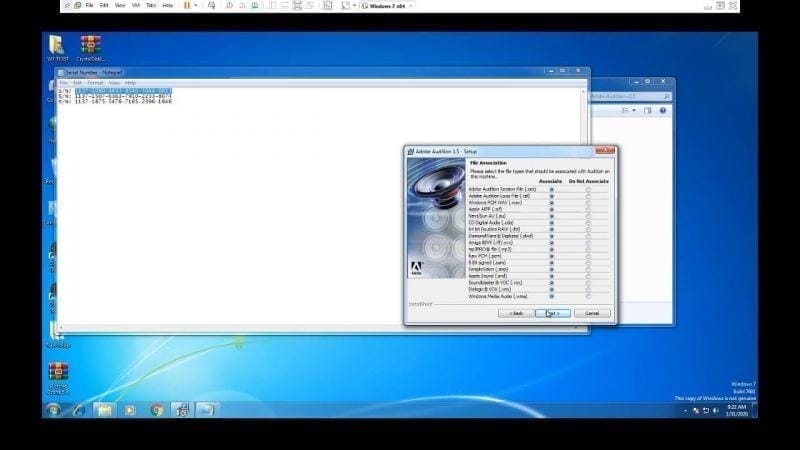Click the Send Ctrl+Alt+Del toolbar icon

click(211, 6)
